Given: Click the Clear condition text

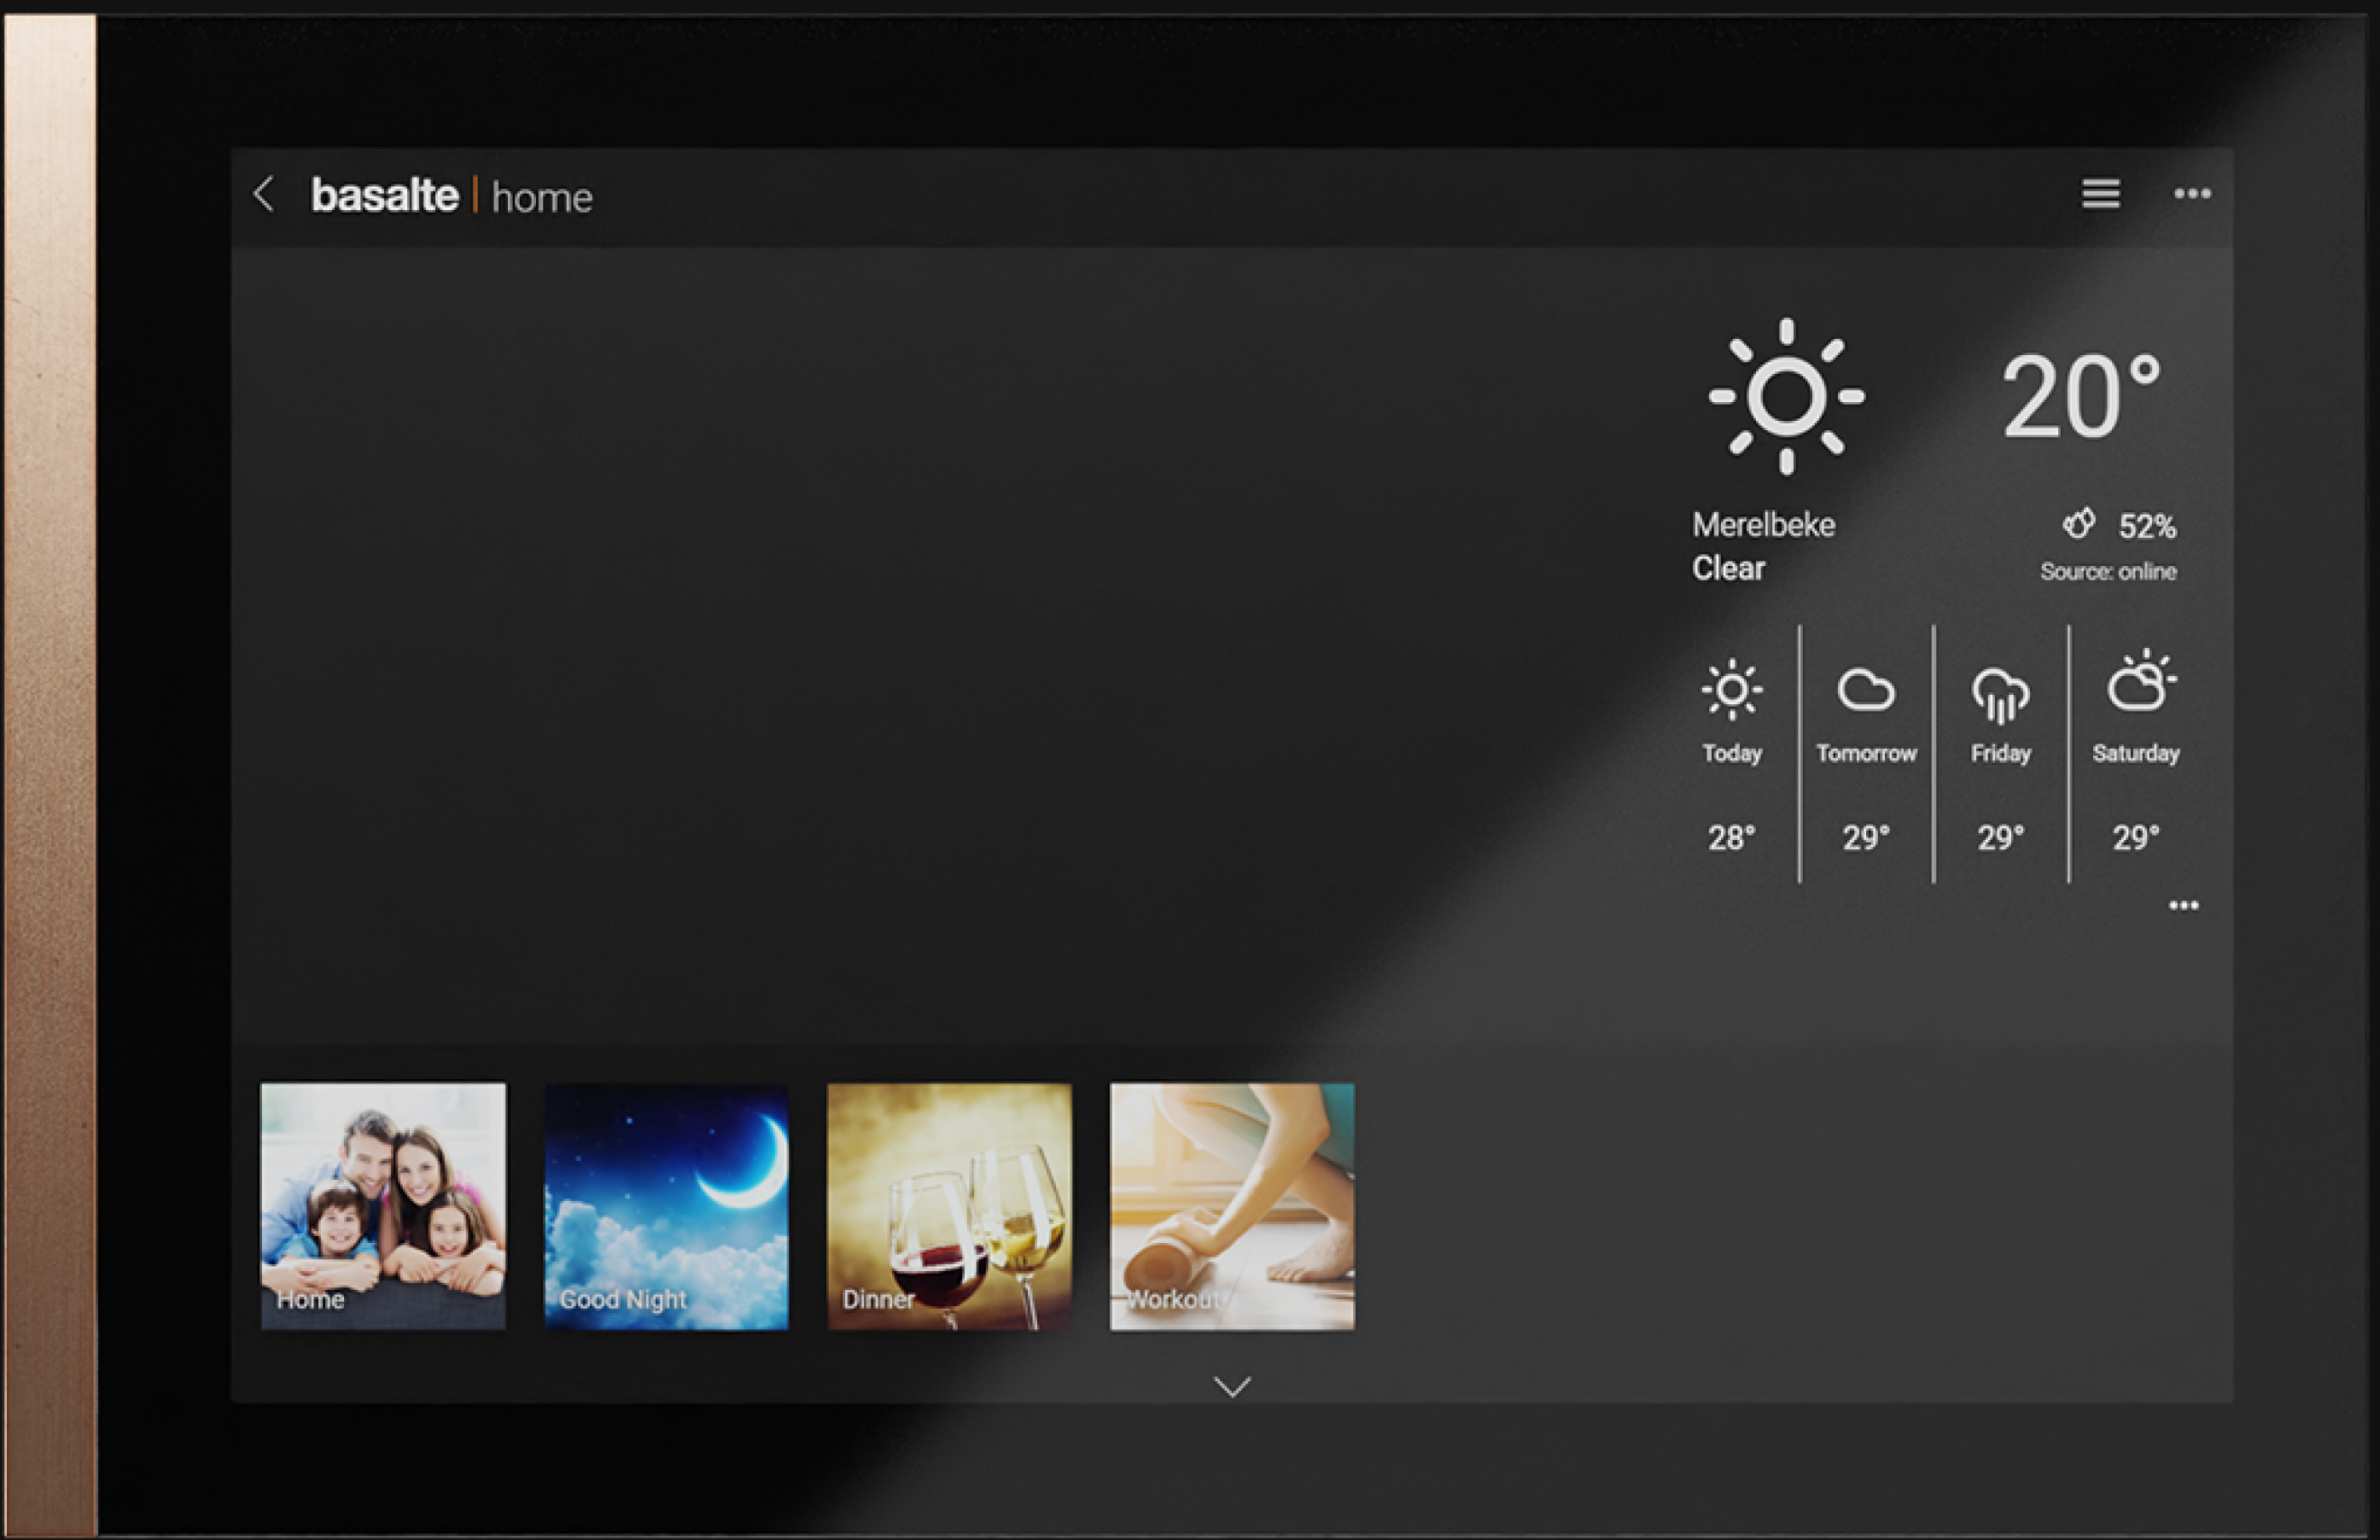Looking at the screenshot, I should pyautogui.click(x=1728, y=568).
